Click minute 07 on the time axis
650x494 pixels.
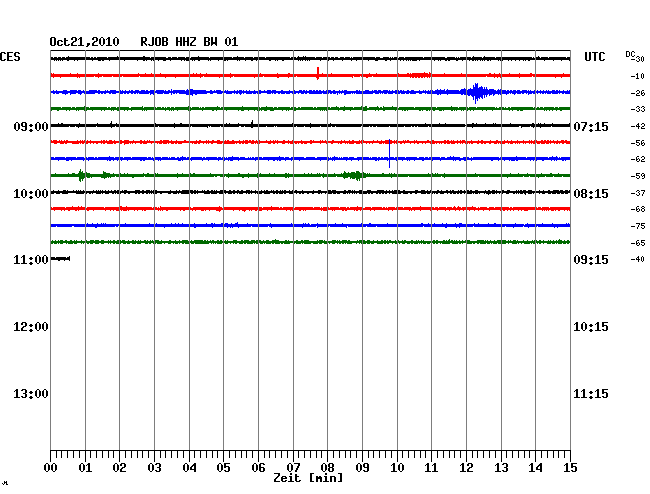(293, 467)
